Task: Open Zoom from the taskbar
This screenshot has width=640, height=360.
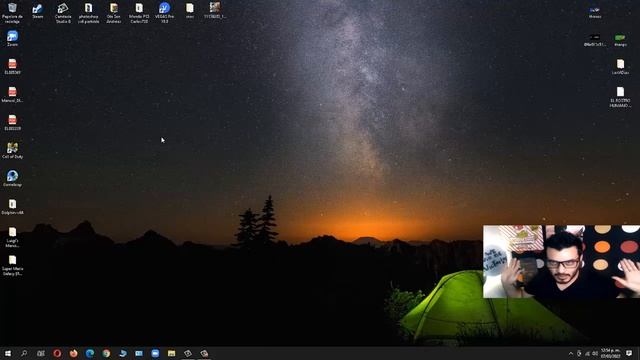Action: click(155, 353)
